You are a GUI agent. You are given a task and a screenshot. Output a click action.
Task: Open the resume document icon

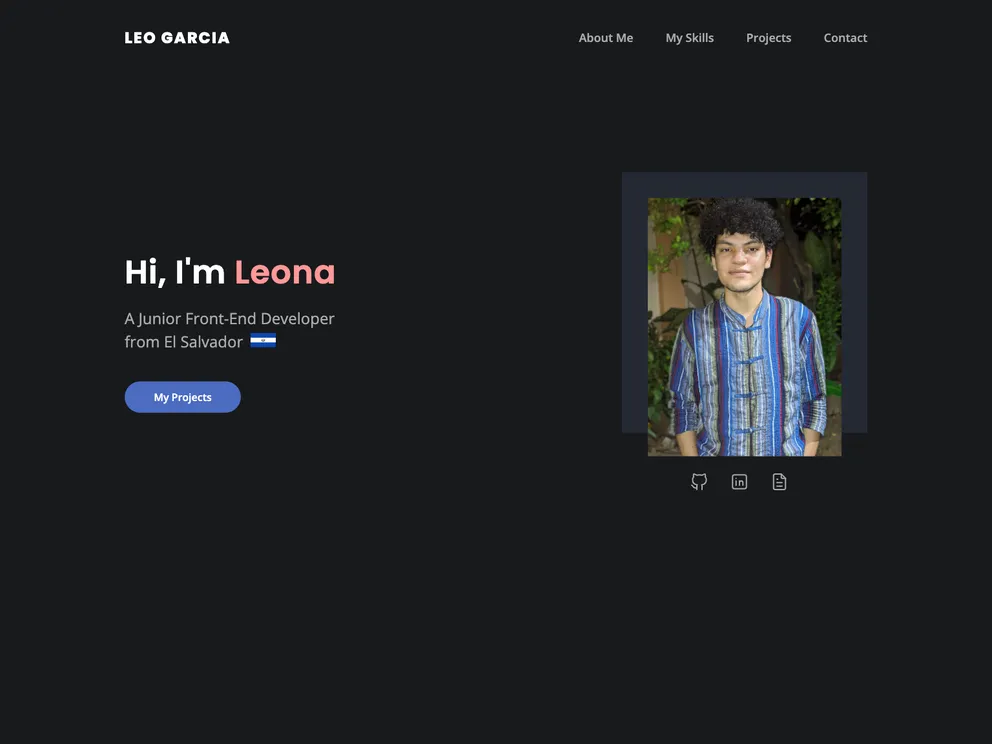[x=779, y=481]
